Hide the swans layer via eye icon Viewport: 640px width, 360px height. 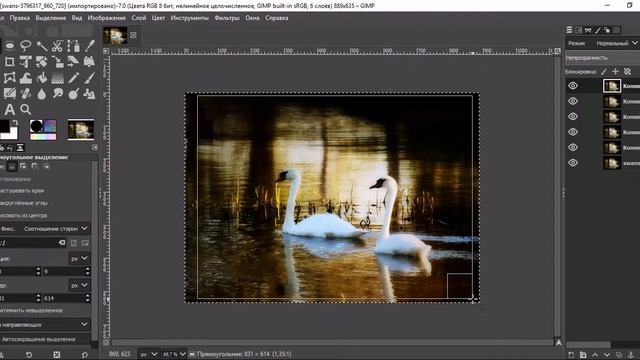tap(573, 162)
